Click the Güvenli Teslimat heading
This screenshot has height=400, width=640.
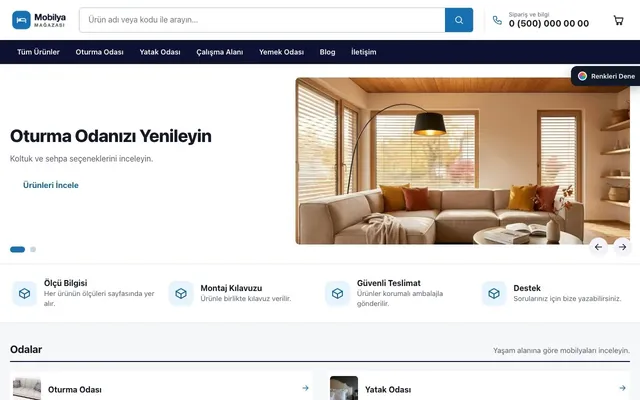click(389, 283)
